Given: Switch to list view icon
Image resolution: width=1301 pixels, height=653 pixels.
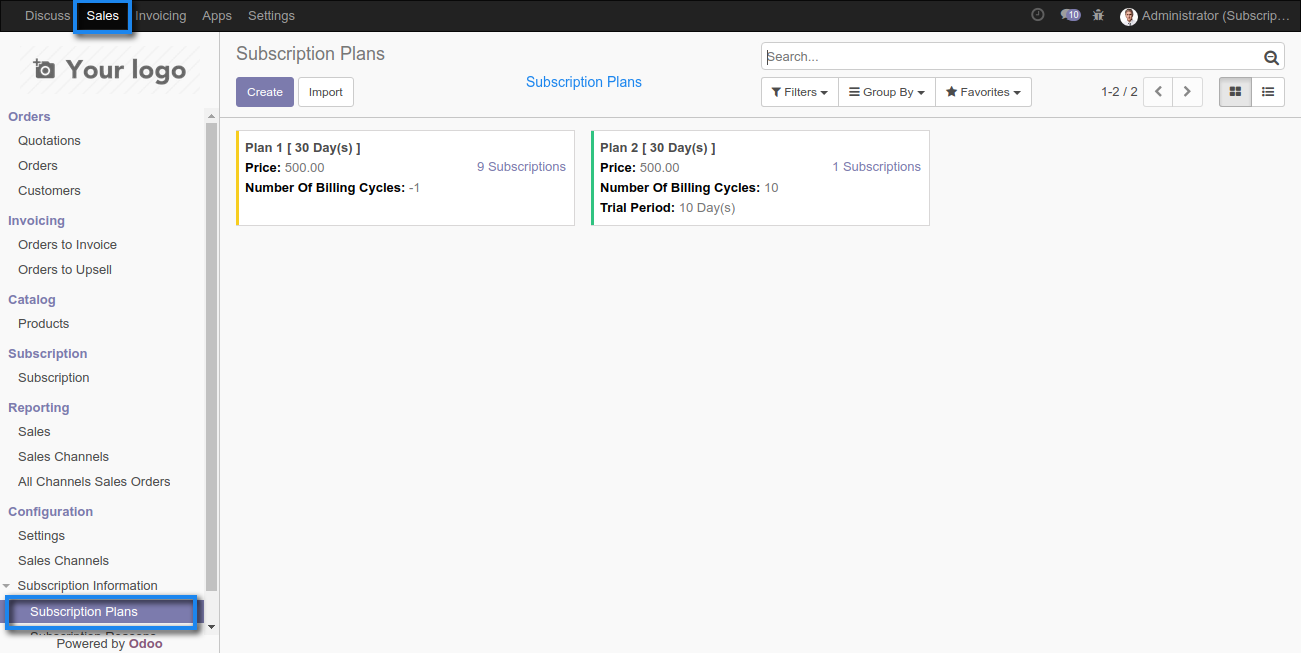Looking at the screenshot, I should click(1268, 92).
